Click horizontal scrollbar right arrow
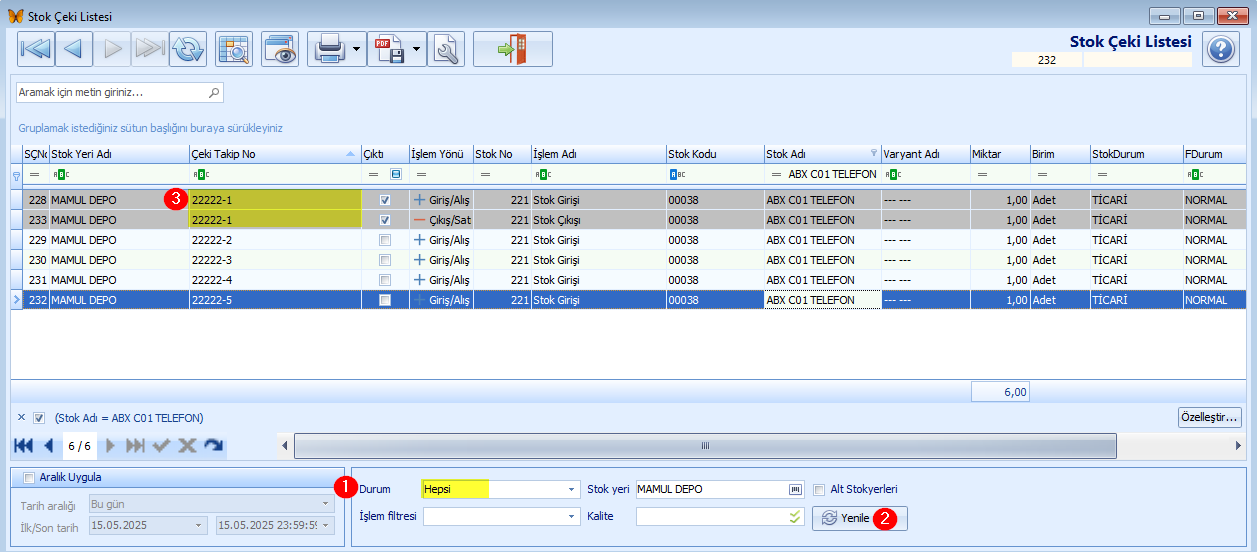Viewport: 1257px width, 552px height. 1238,445
